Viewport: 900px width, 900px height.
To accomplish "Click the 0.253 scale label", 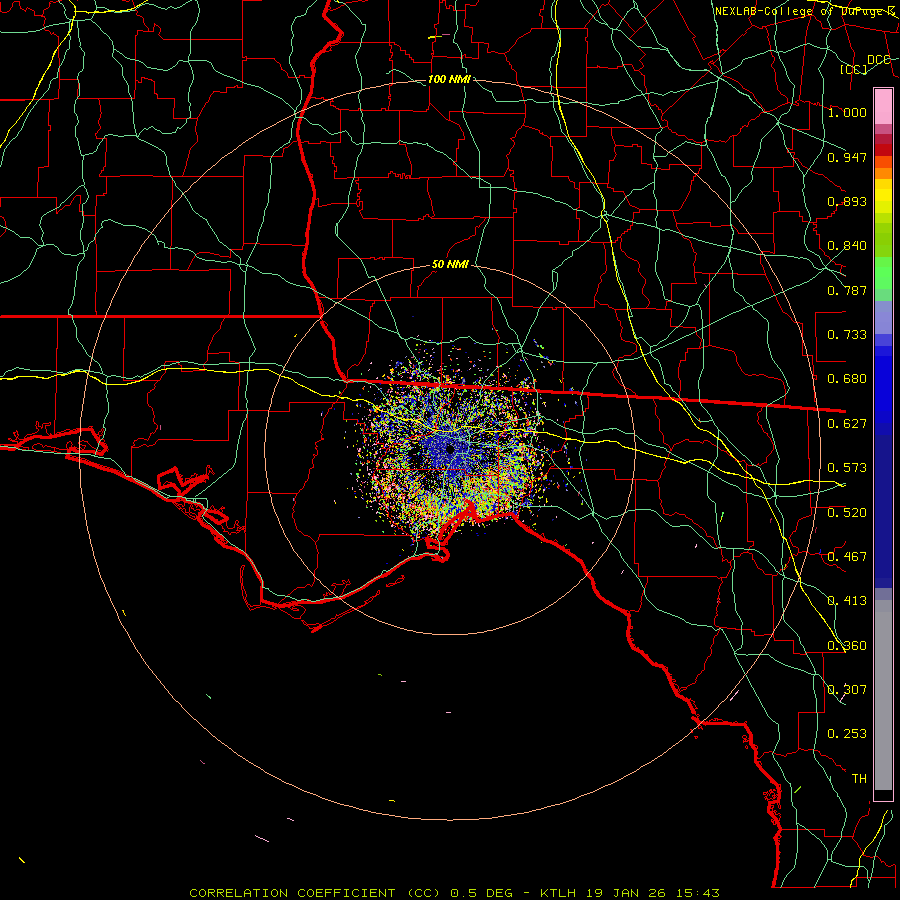I will 847,734.
